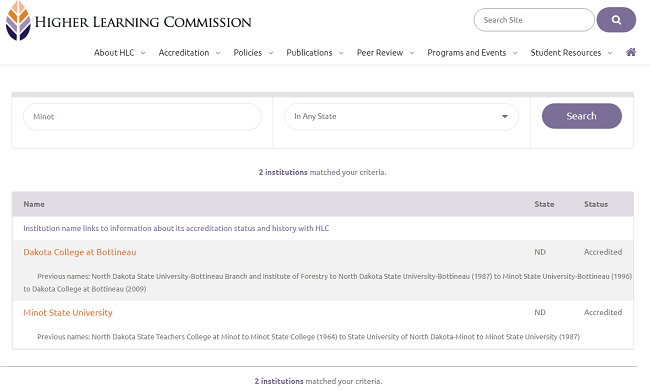Open the Dakota College at Bottineau link
The width and height of the screenshot is (650, 391).
(80, 252)
